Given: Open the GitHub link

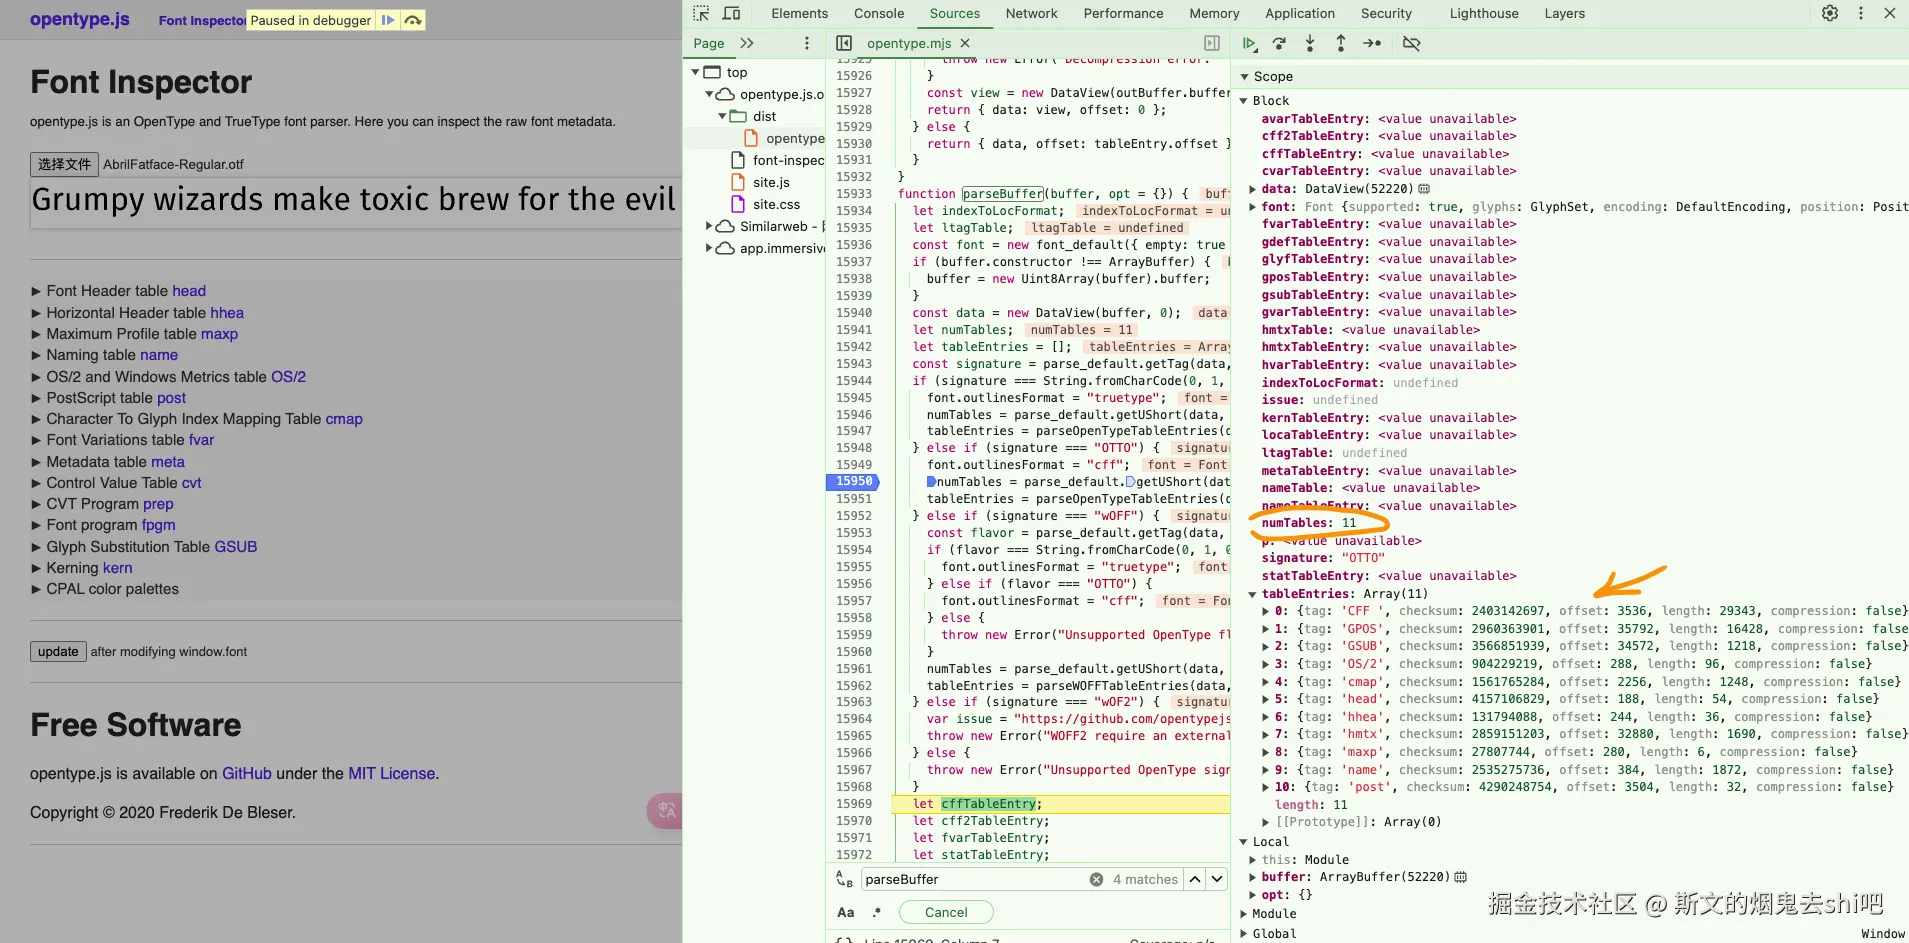Looking at the screenshot, I should (247, 773).
